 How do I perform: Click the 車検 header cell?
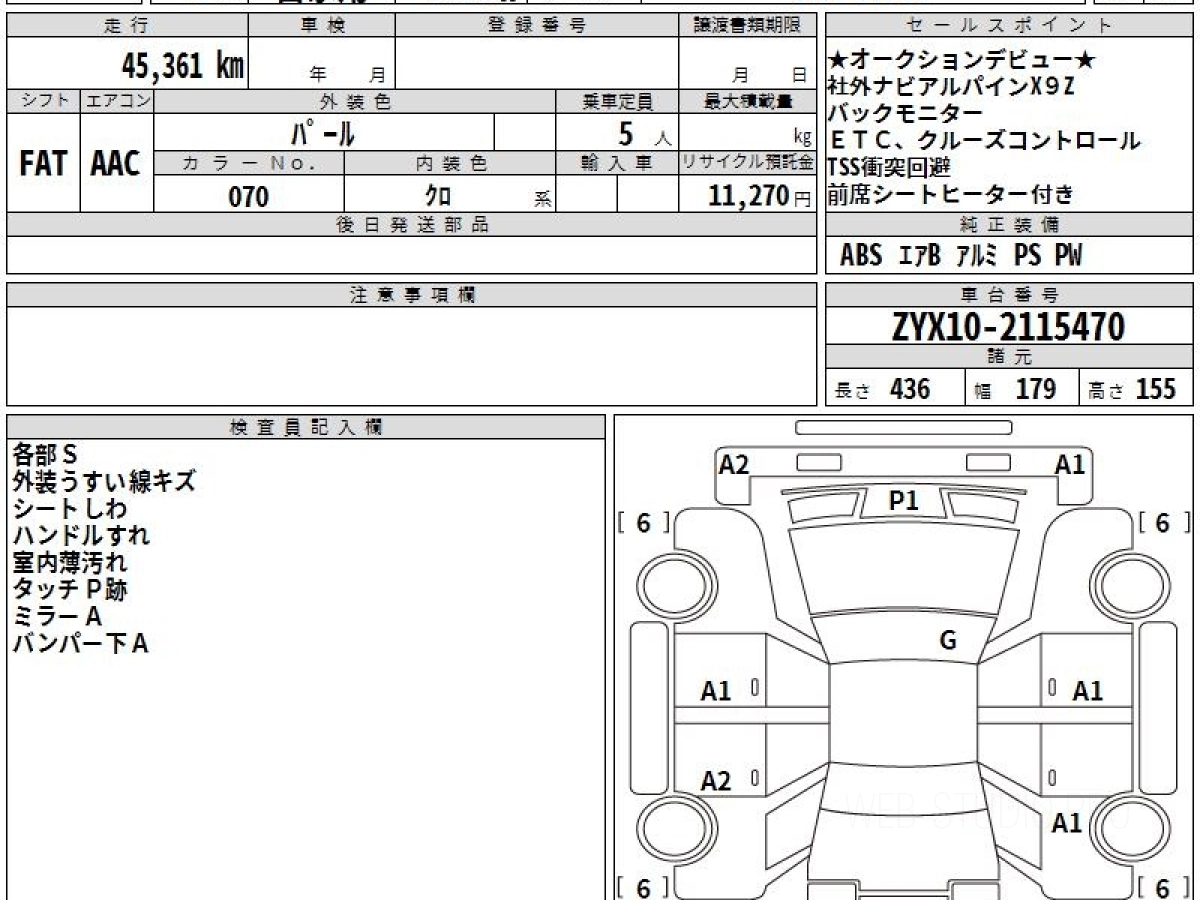322,26
